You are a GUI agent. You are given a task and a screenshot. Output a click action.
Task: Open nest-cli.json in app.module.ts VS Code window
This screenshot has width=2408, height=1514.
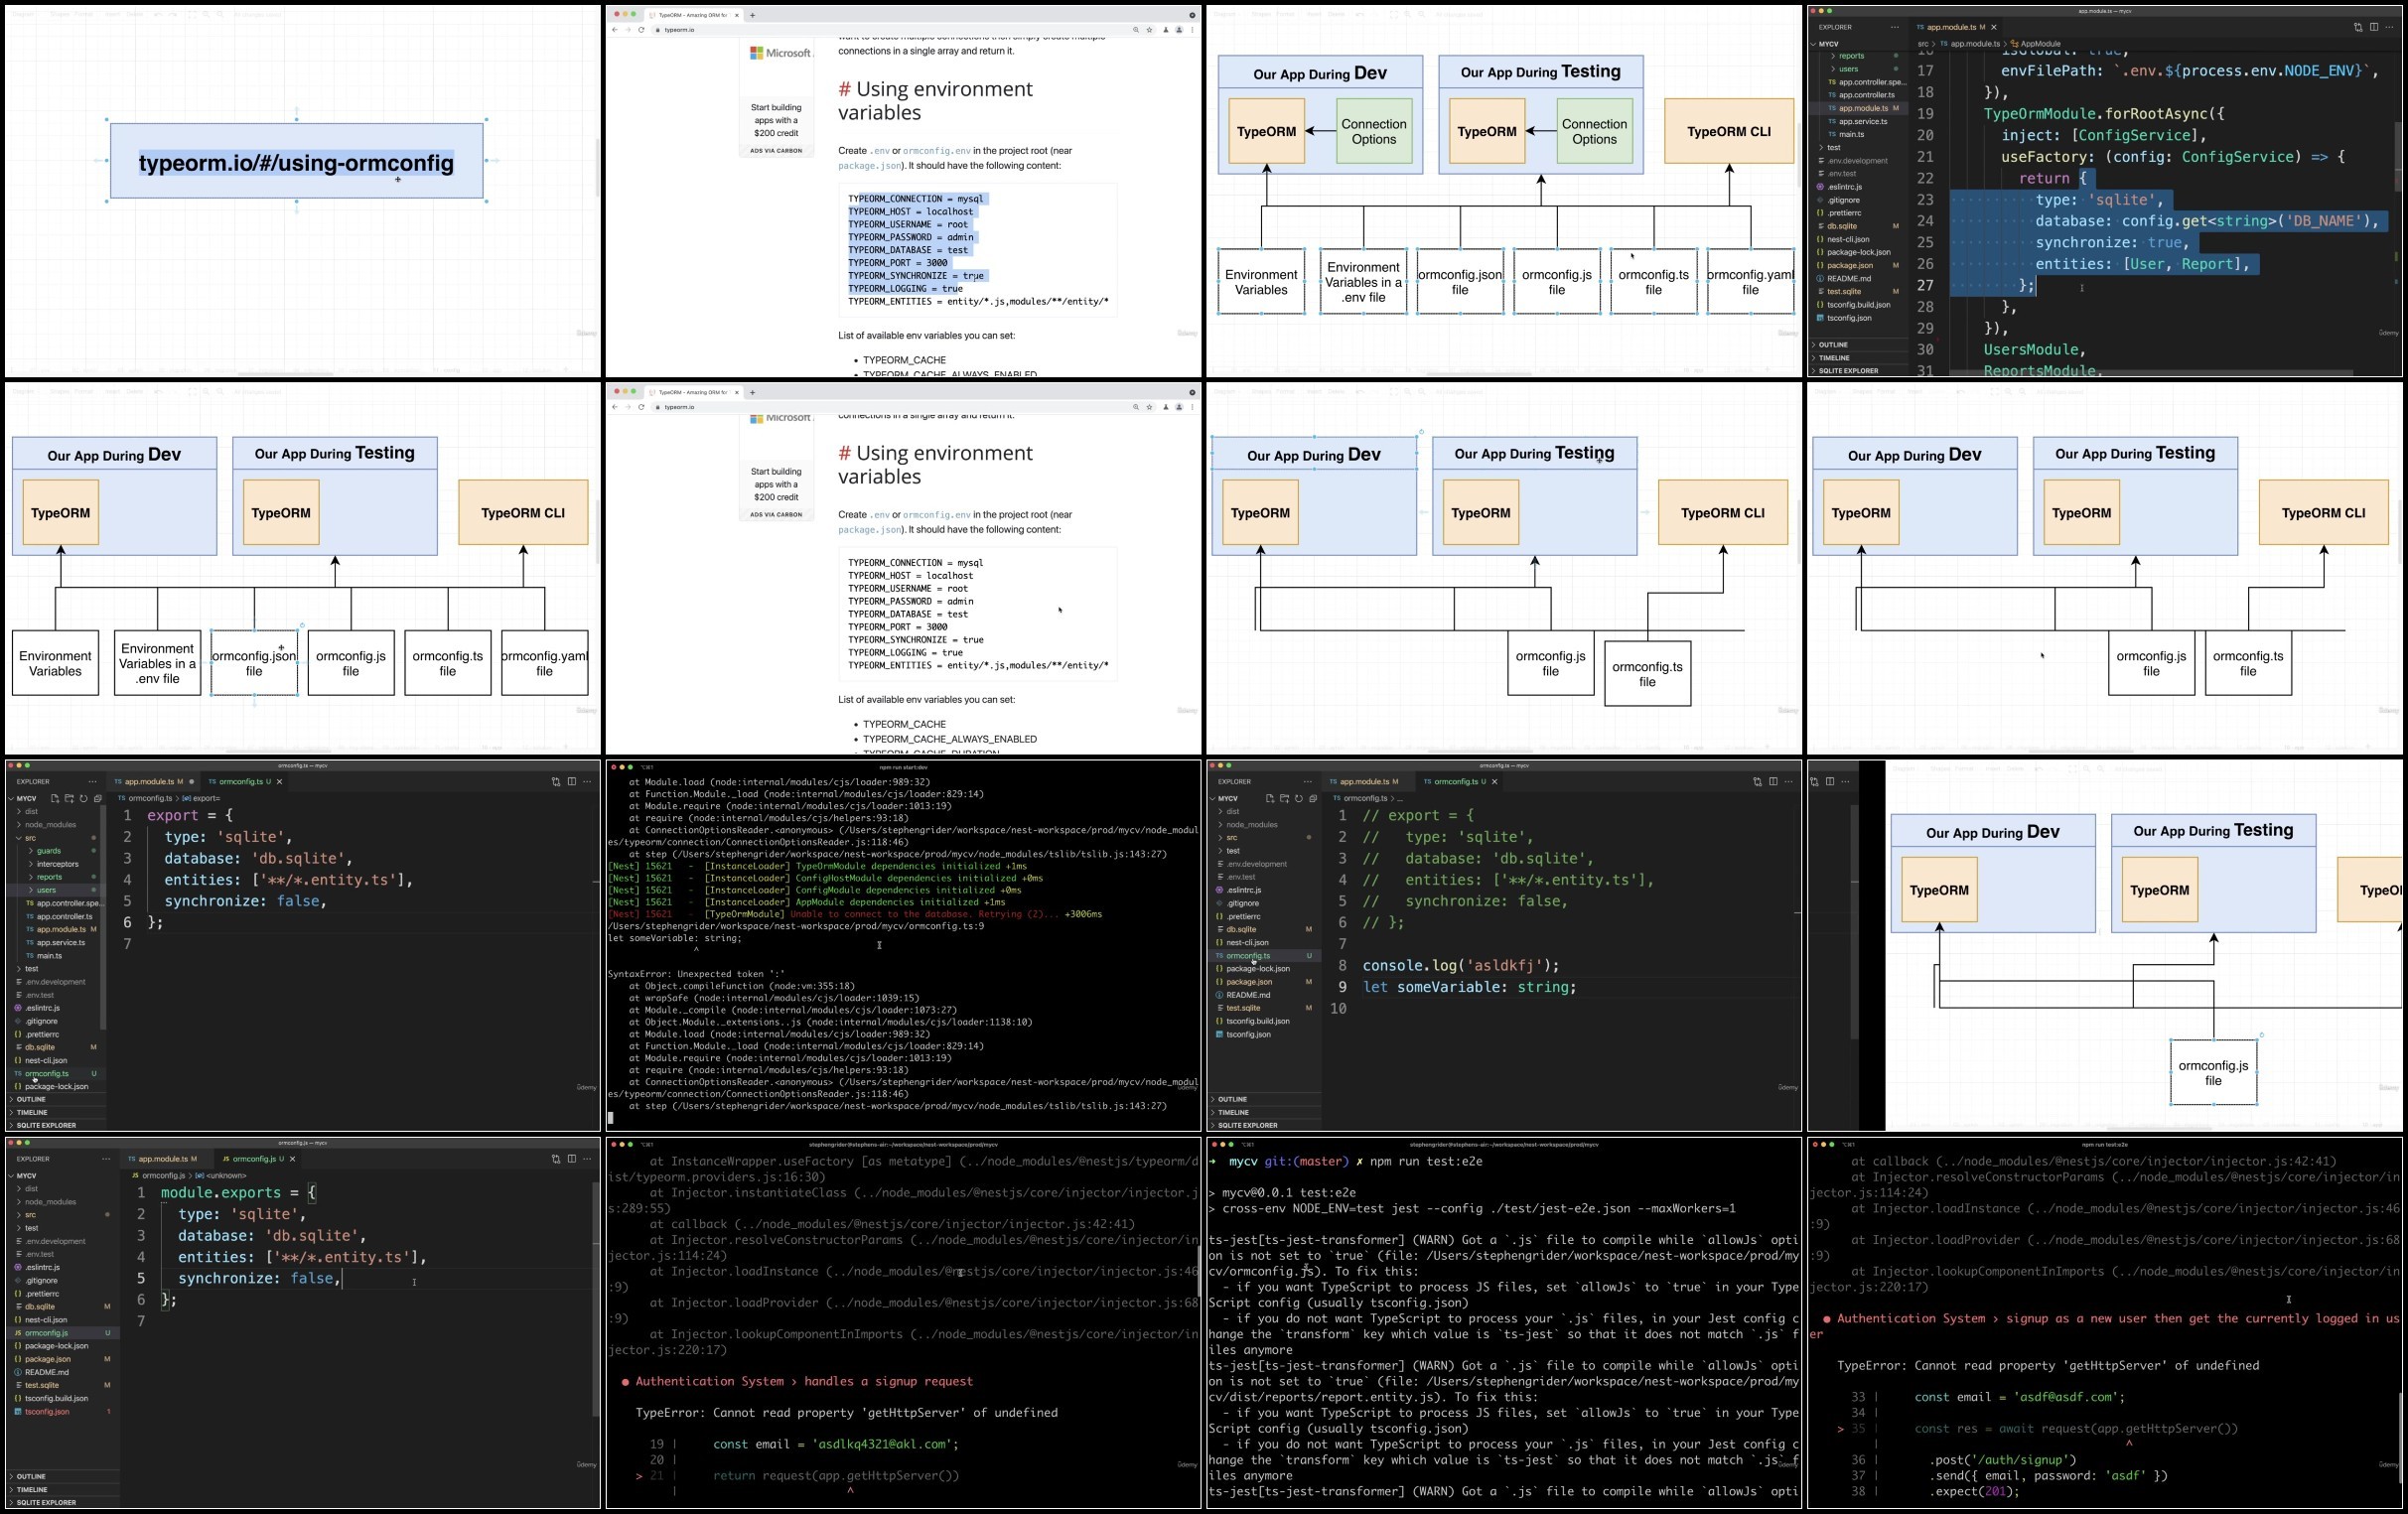(1847, 239)
